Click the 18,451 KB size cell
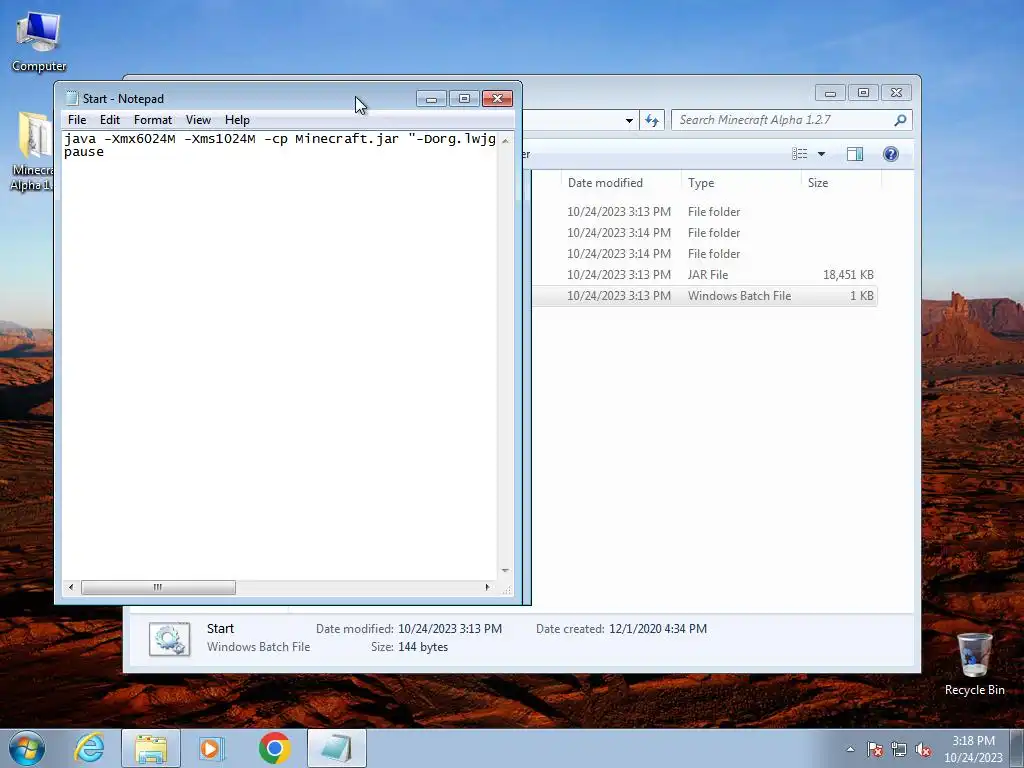Screen dimensions: 1024x768 [x=848, y=275]
